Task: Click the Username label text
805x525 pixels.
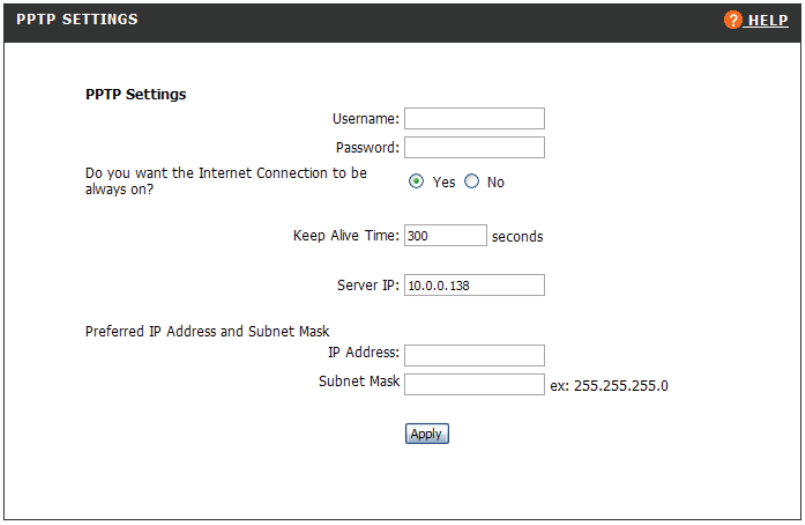Action: coord(365,119)
